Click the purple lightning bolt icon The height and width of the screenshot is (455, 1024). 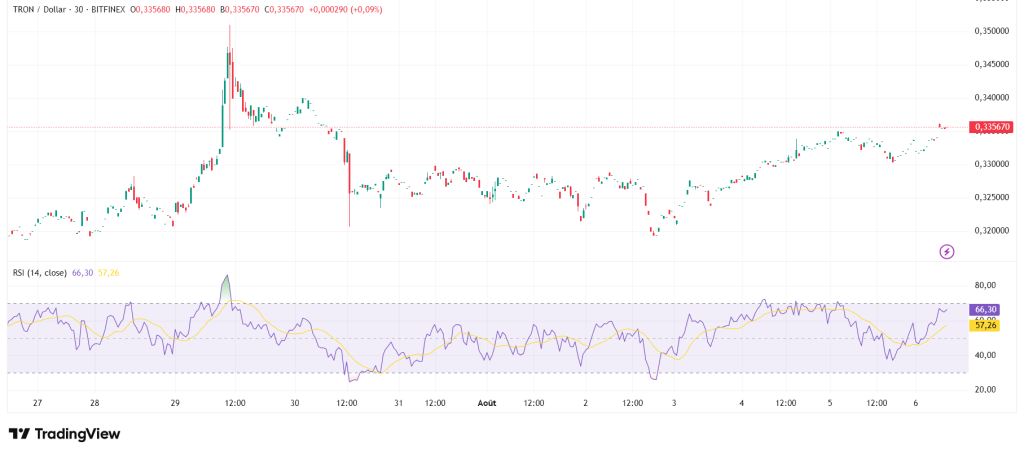(x=947, y=251)
